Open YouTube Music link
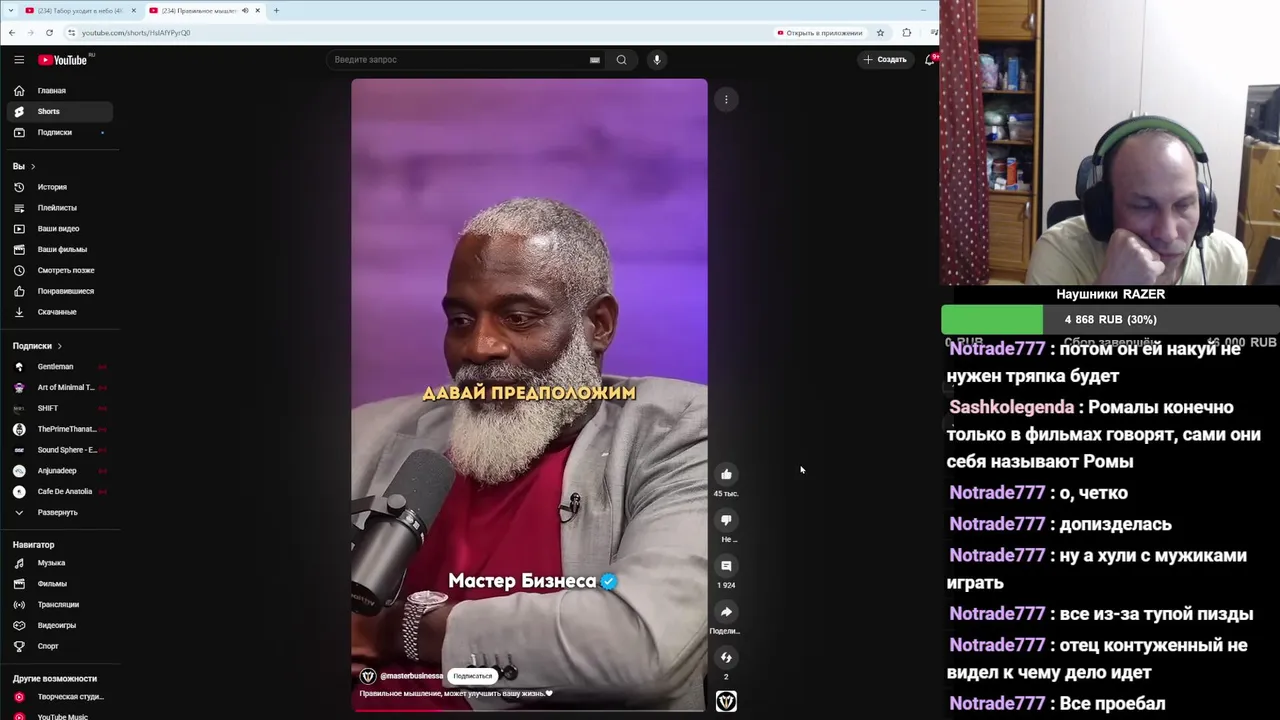Screen dimensions: 1280x720 60,716
